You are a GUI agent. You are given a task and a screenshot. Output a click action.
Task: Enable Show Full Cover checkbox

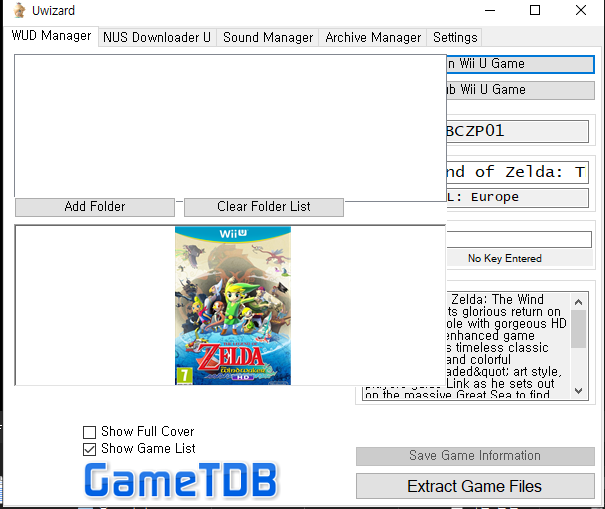(x=90, y=432)
